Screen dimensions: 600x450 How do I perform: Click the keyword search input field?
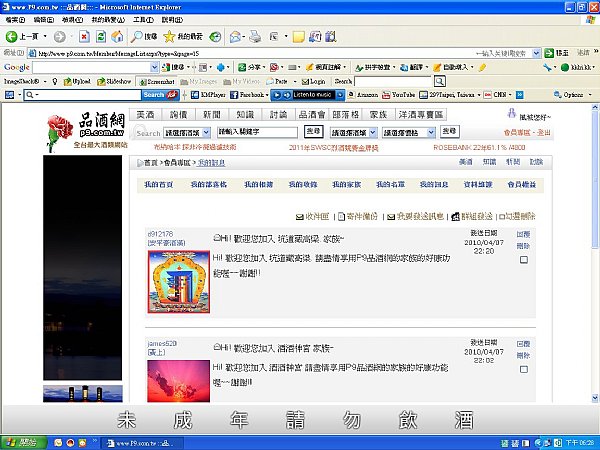click(x=257, y=132)
